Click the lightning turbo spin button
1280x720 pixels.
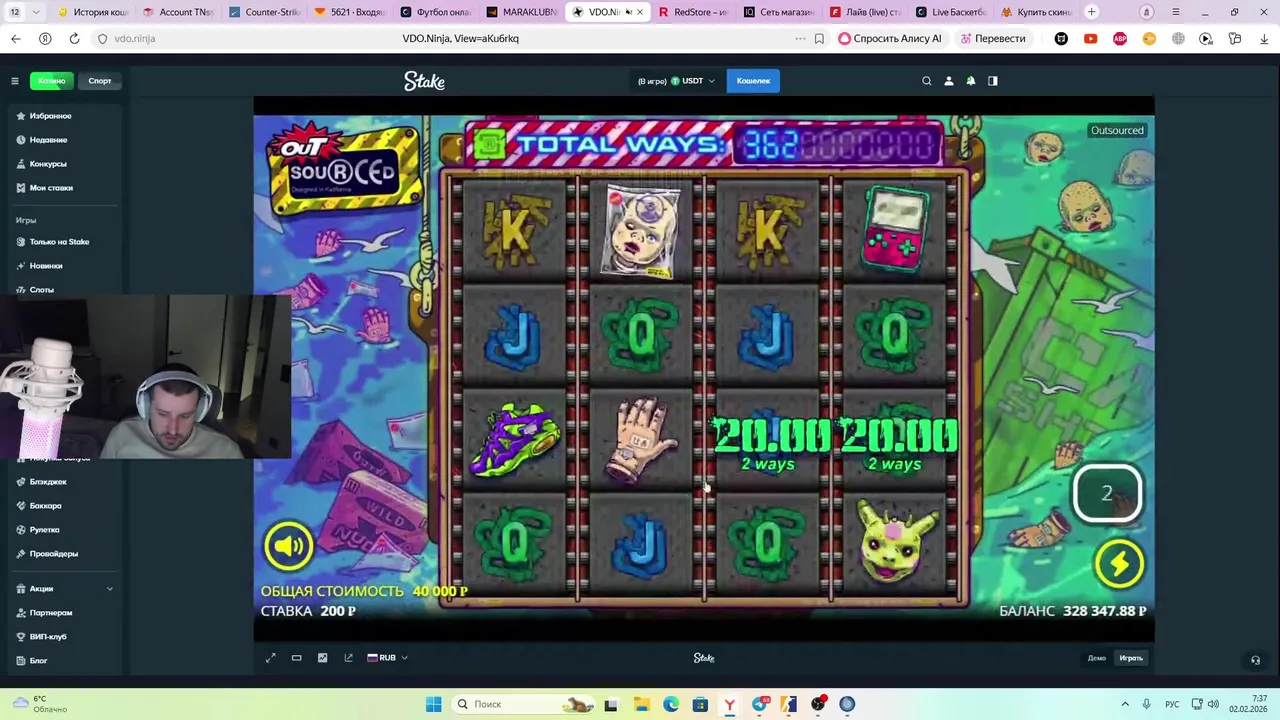point(1119,564)
